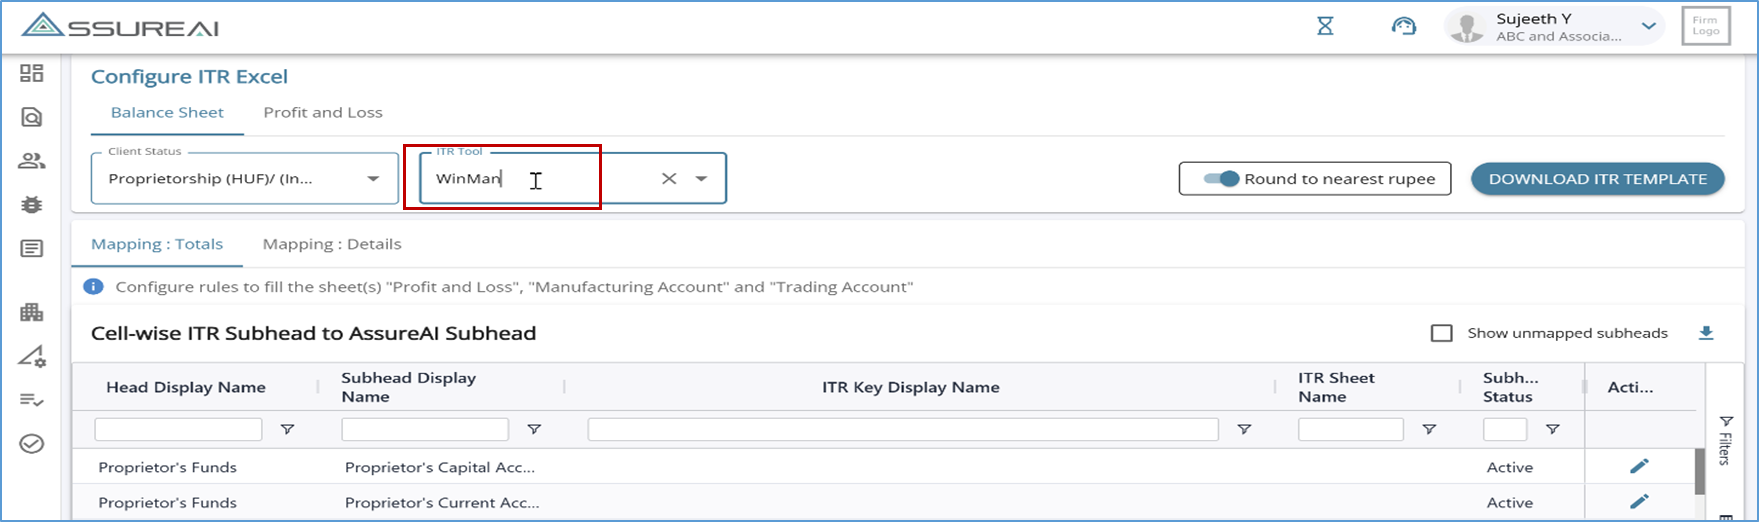Open the Mapping : Details tab

pyautogui.click(x=332, y=244)
